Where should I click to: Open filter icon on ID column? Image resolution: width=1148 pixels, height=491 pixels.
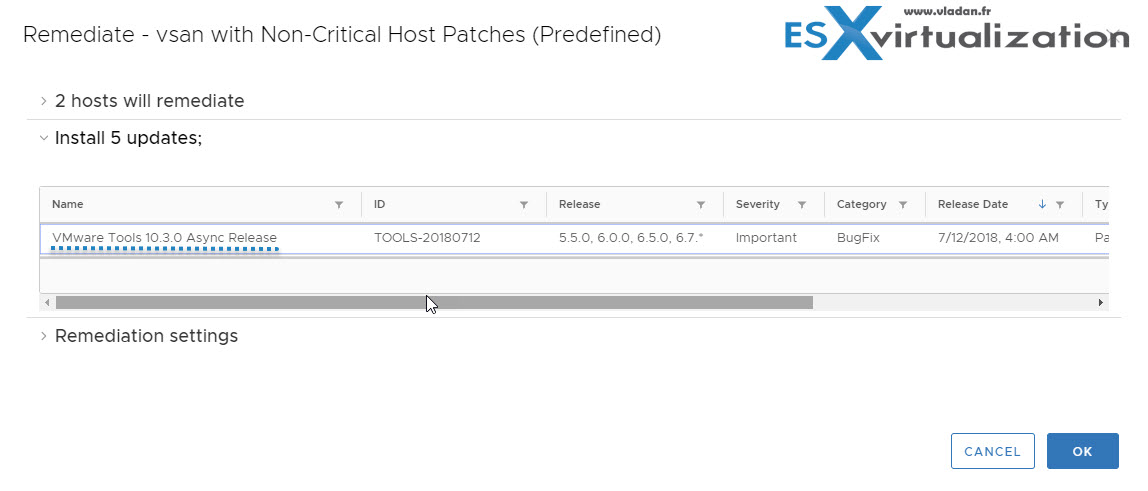(523, 205)
